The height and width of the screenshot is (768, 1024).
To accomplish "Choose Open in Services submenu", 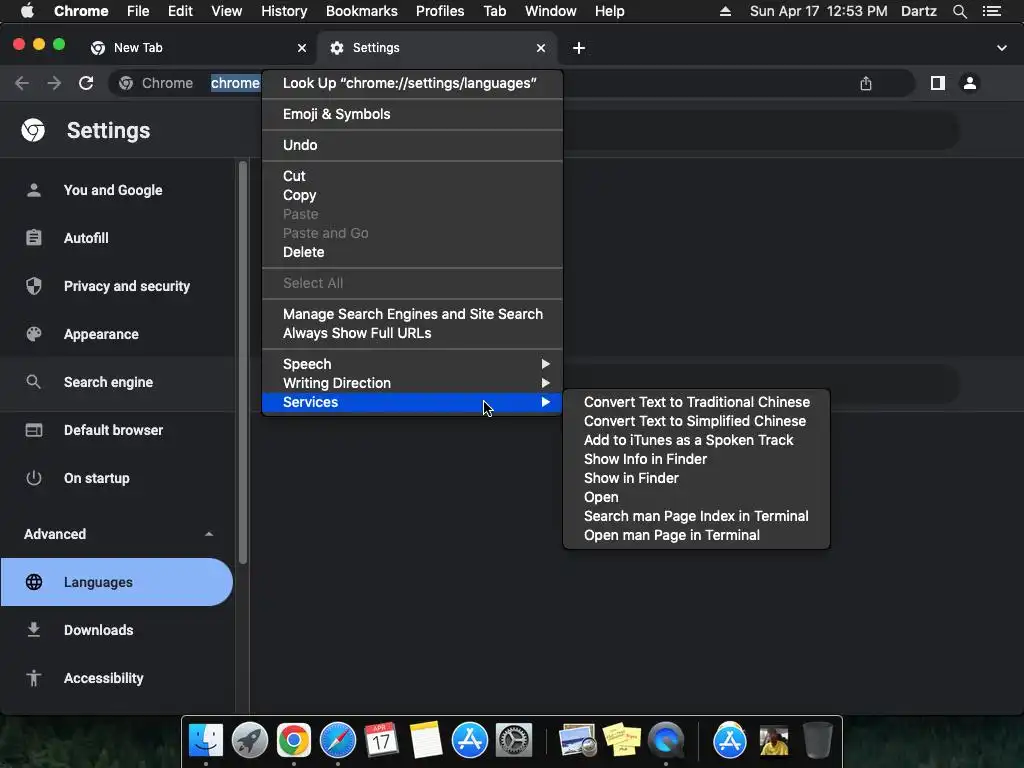I will (x=696, y=496).
